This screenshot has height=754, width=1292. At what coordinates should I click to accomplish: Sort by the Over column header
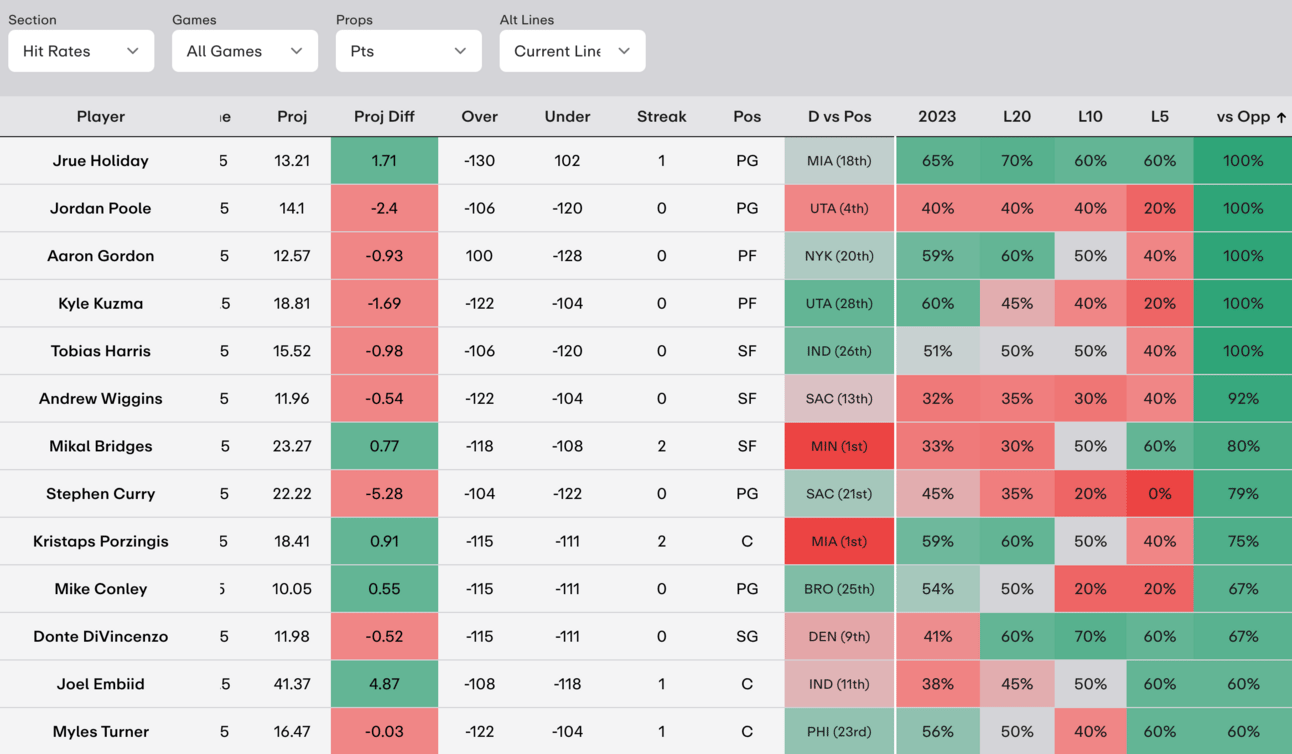tap(479, 116)
